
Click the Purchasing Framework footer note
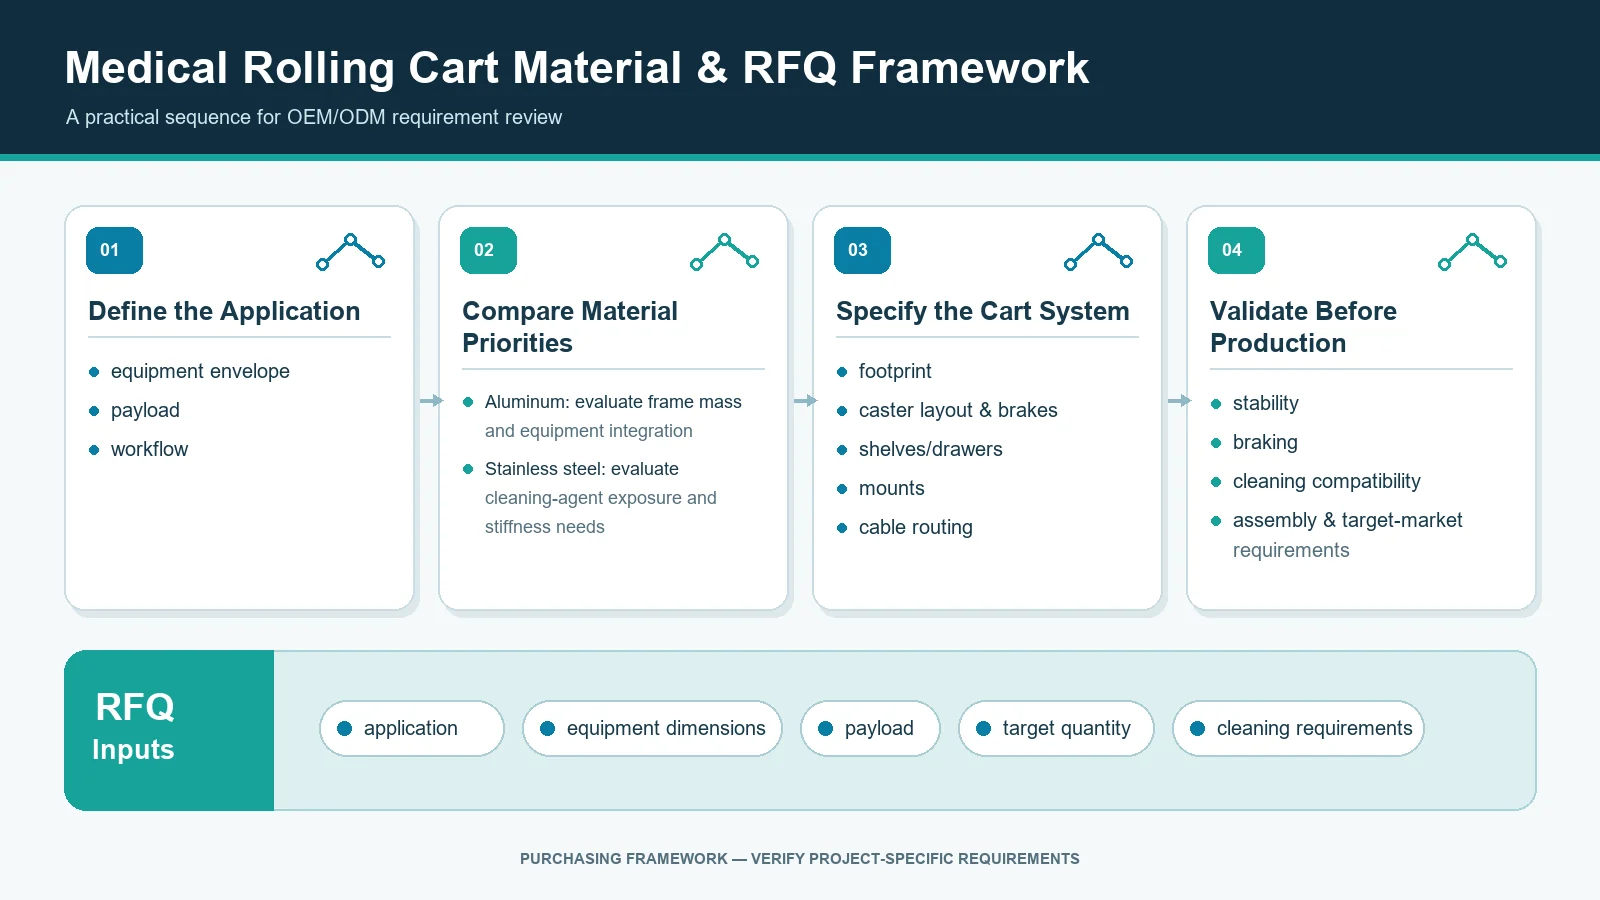pos(800,859)
